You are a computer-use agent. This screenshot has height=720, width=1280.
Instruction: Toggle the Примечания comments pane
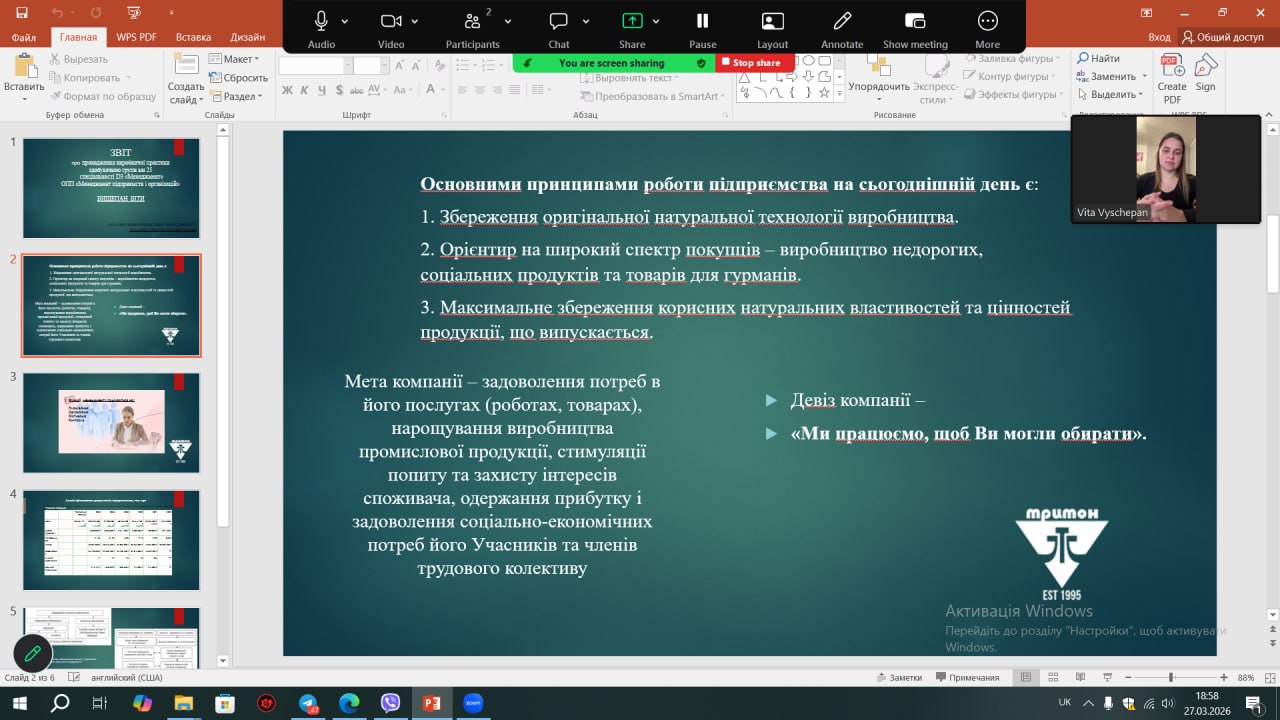tap(966, 677)
